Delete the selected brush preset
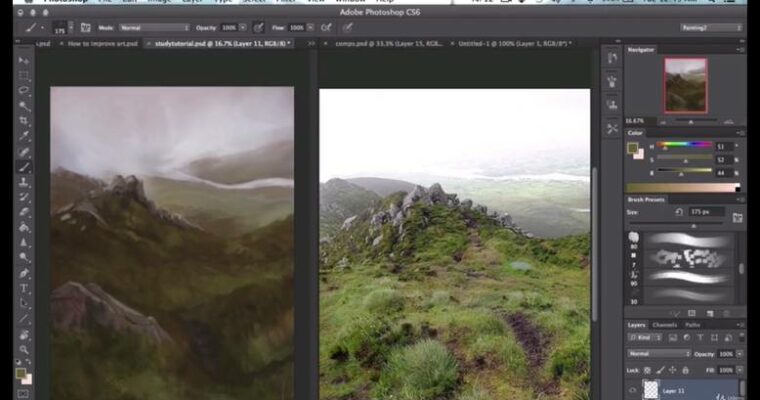This screenshot has width=760, height=400. click(x=726, y=314)
